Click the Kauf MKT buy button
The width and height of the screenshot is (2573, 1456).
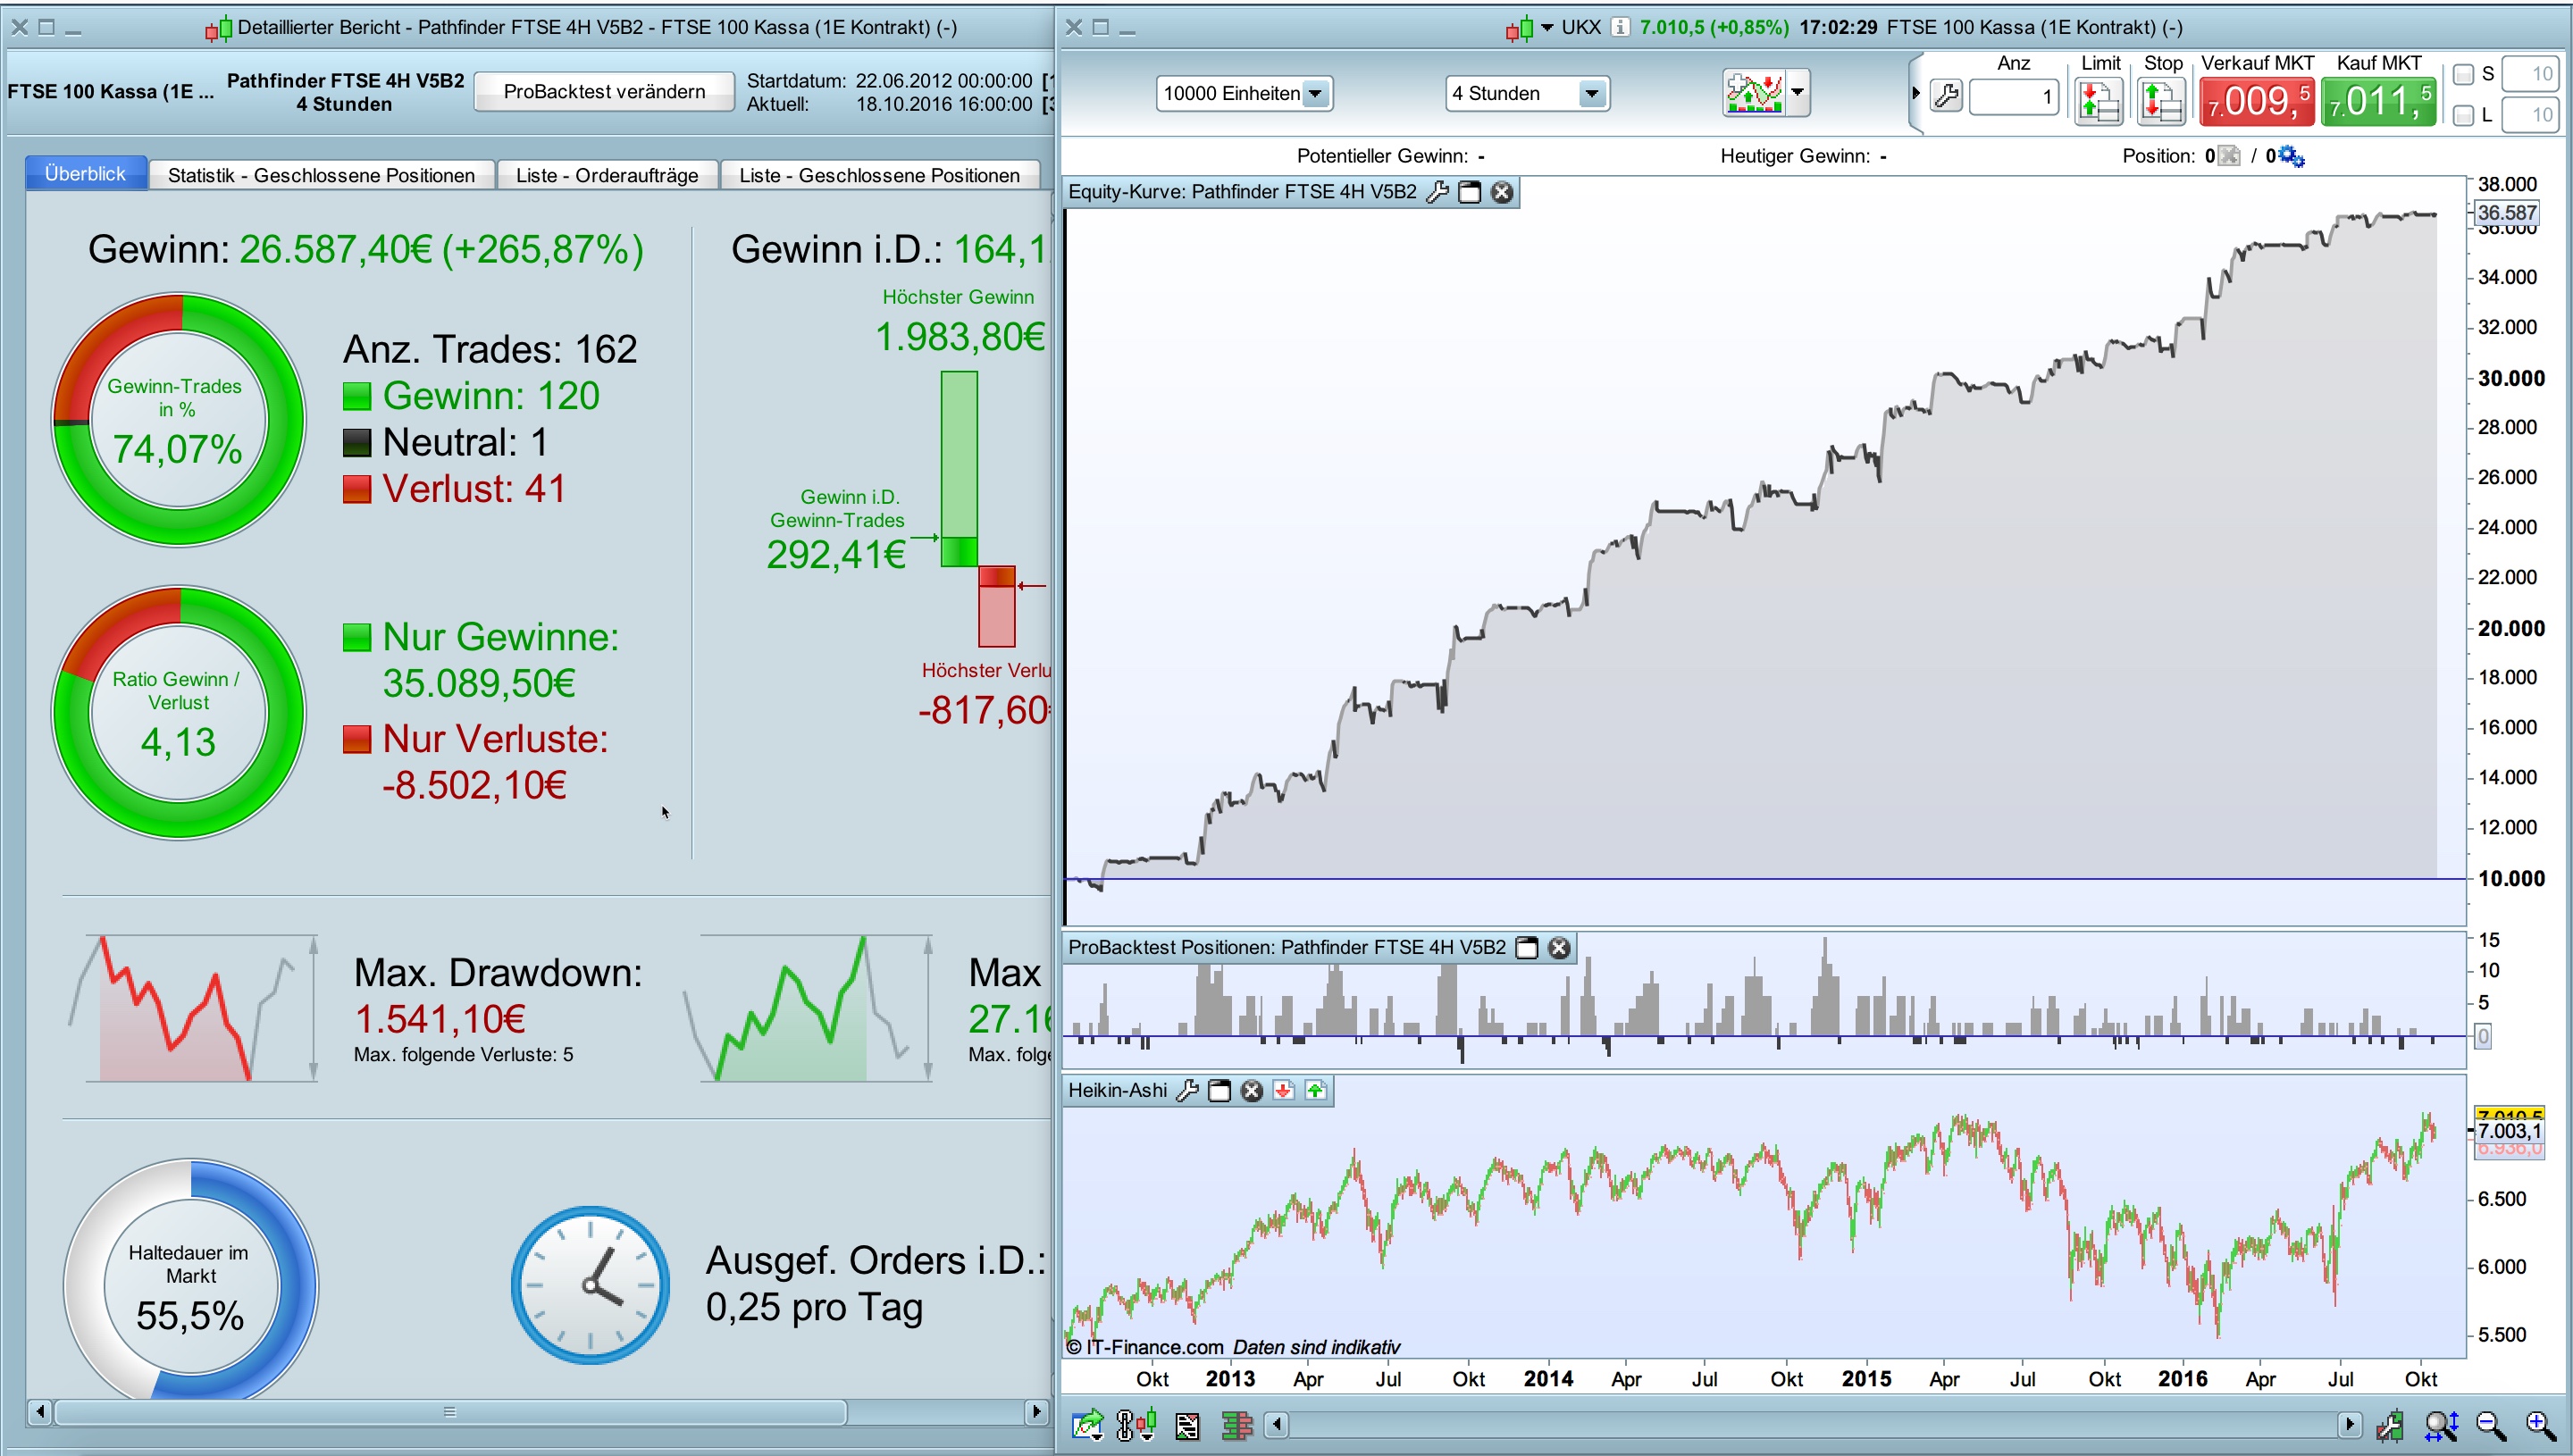coord(2377,101)
